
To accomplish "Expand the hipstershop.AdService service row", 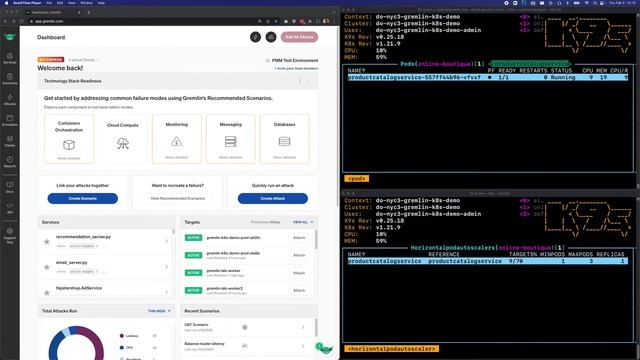I will pyautogui.click(x=167, y=292).
